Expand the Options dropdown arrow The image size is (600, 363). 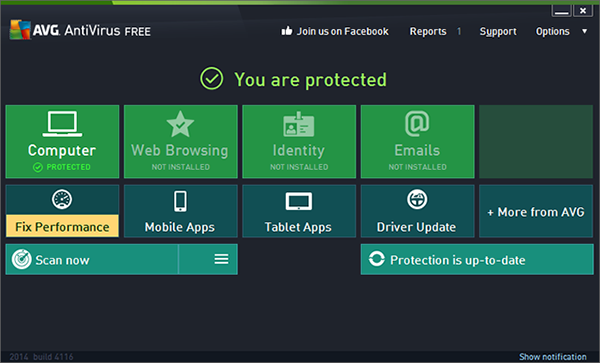pos(584,31)
